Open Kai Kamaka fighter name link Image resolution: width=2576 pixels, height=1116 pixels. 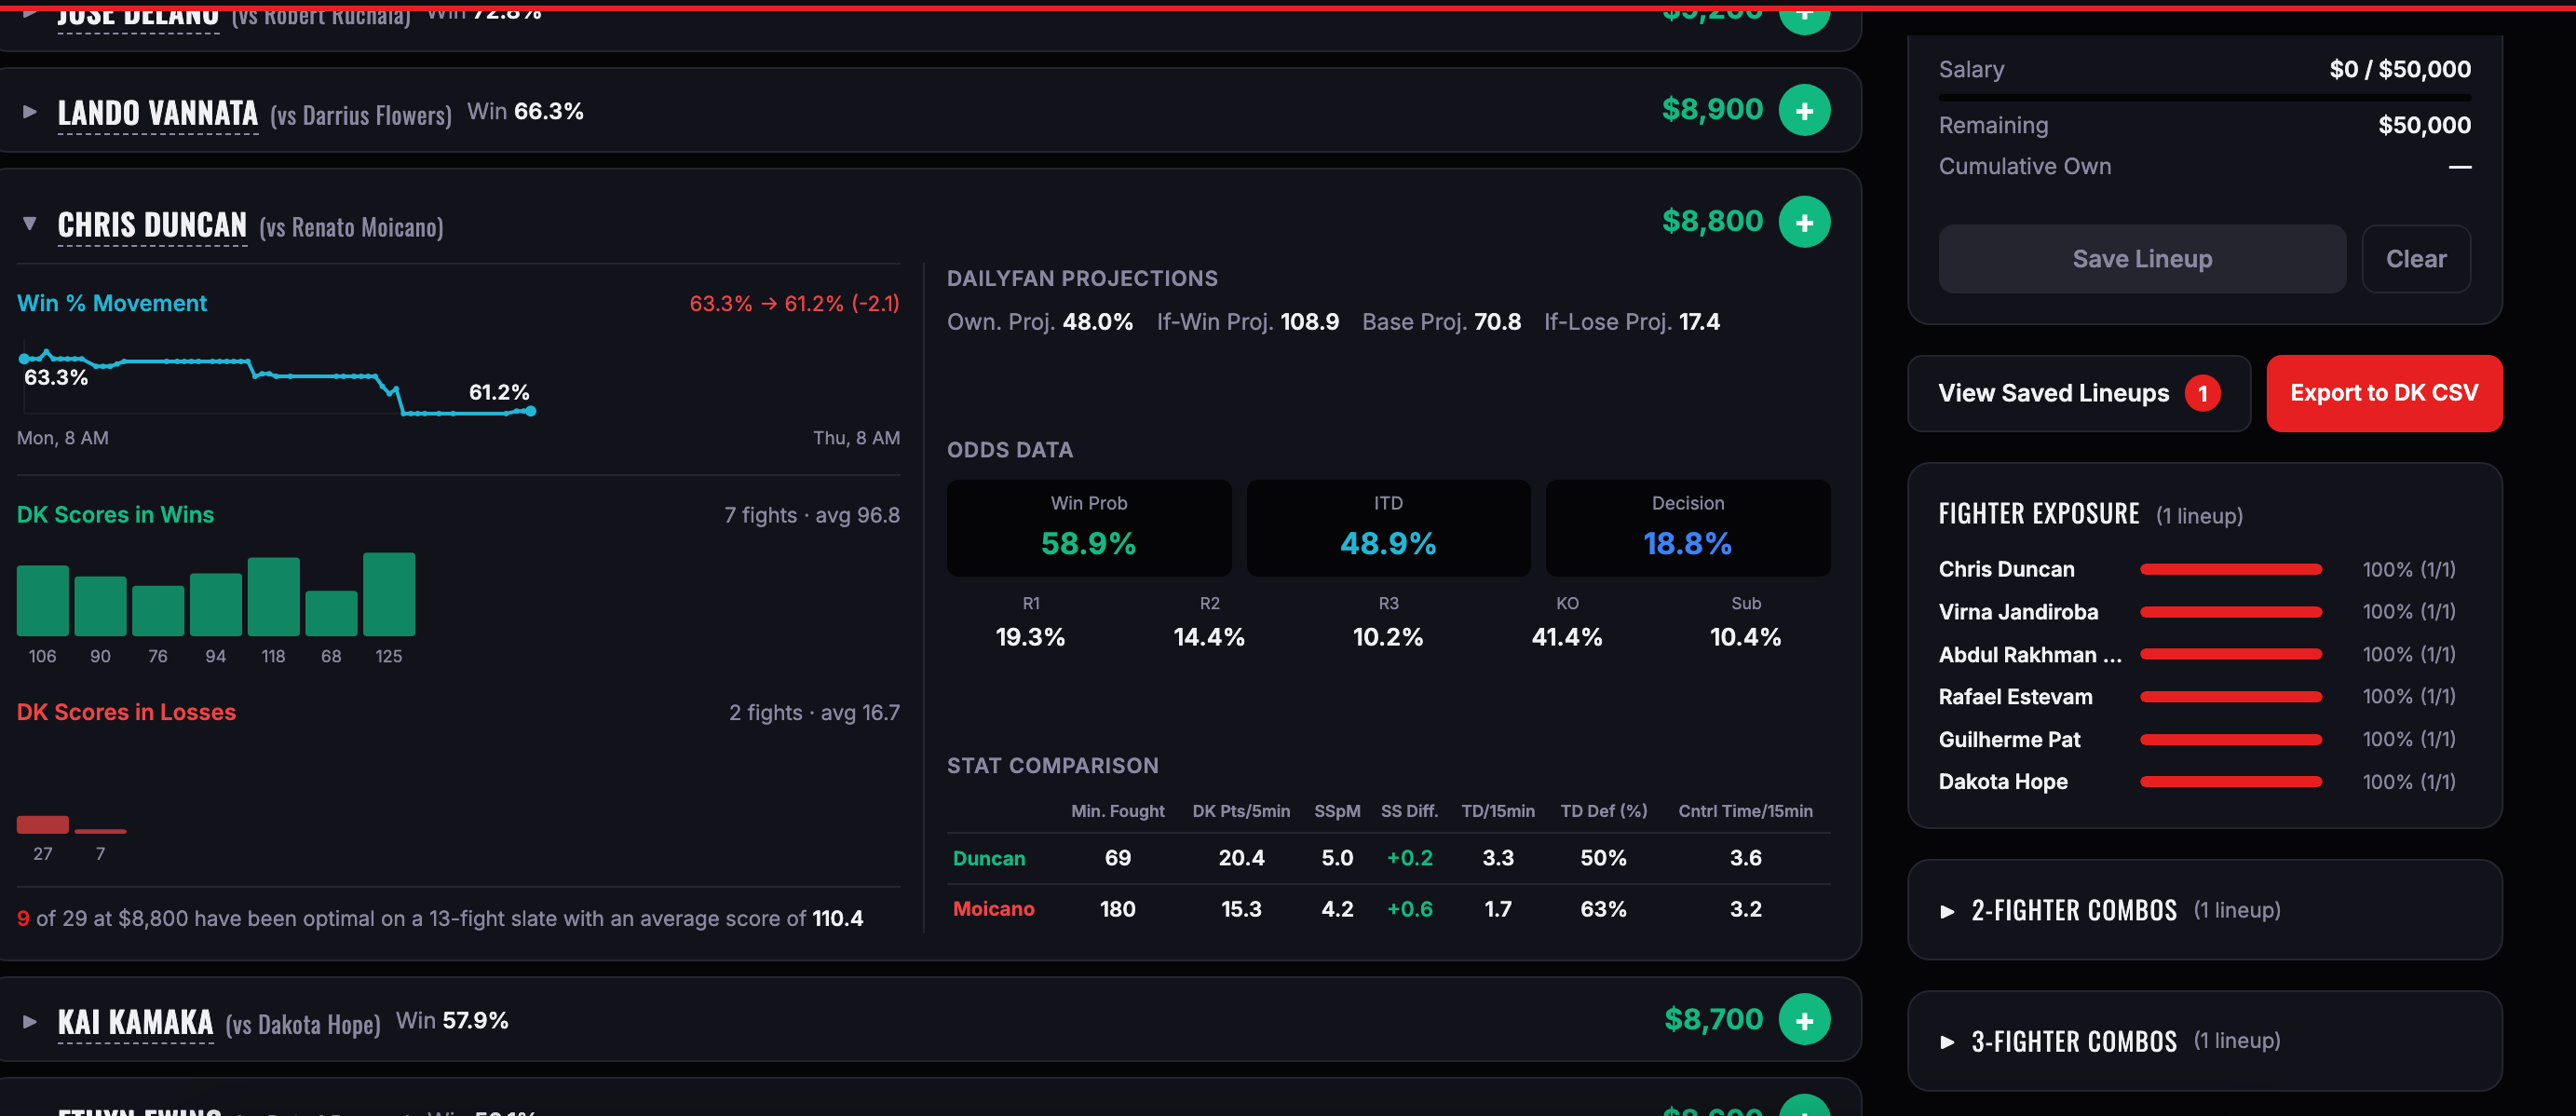click(x=135, y=1022)
